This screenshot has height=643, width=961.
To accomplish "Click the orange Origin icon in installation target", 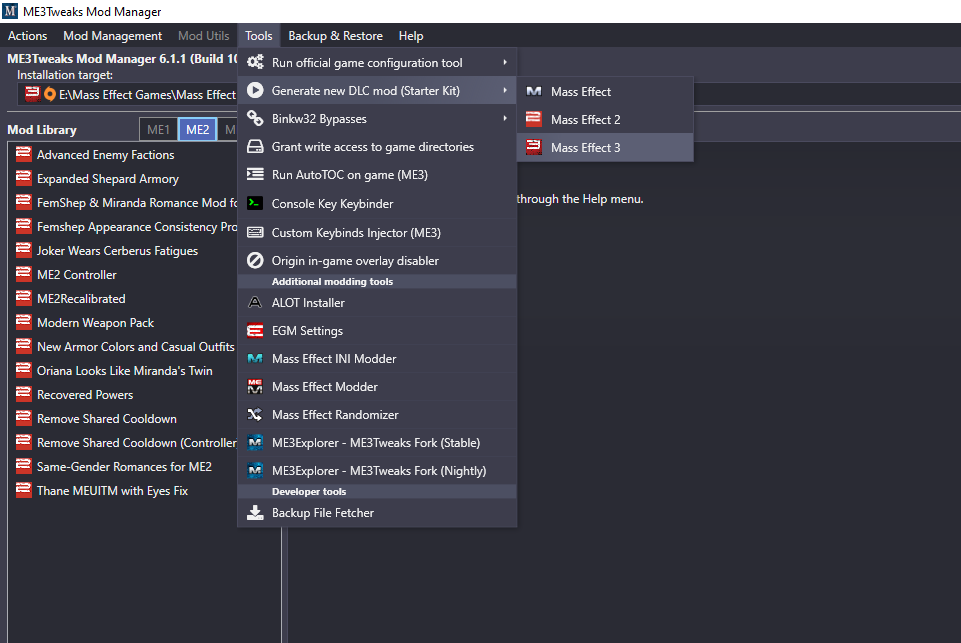I will [x=50, y=94].
